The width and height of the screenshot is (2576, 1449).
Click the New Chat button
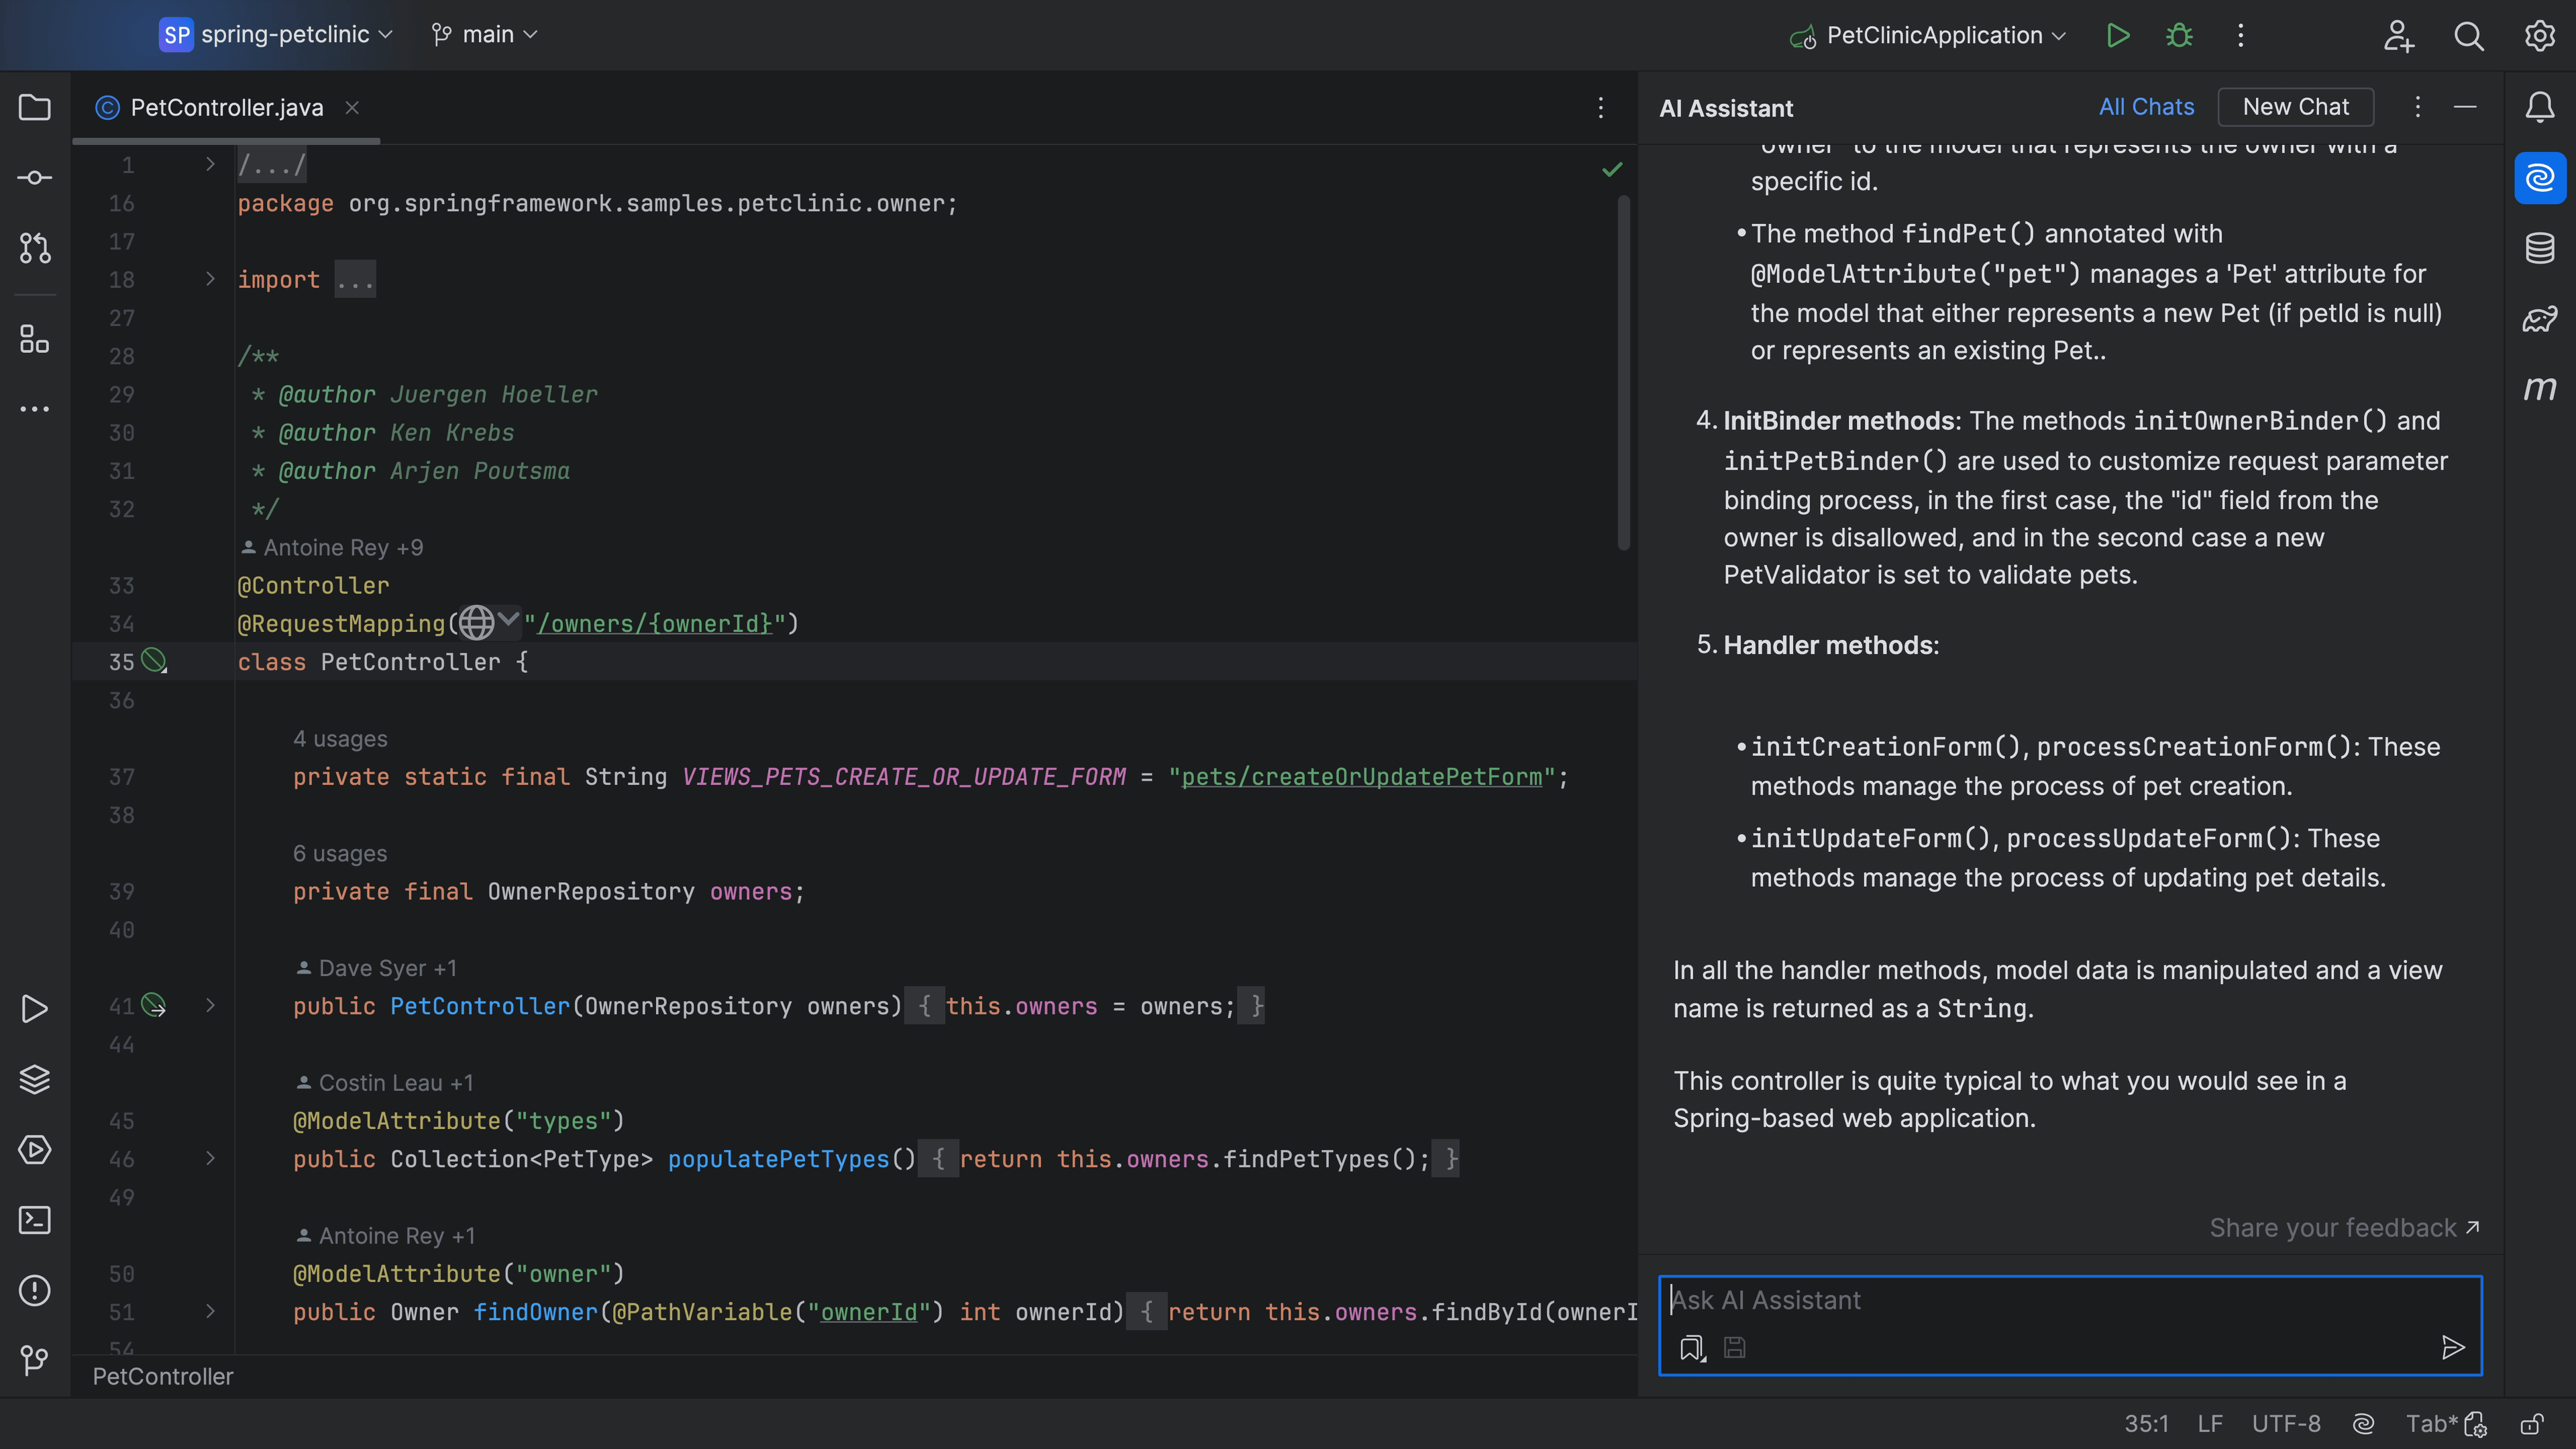tap(2296, 108)
